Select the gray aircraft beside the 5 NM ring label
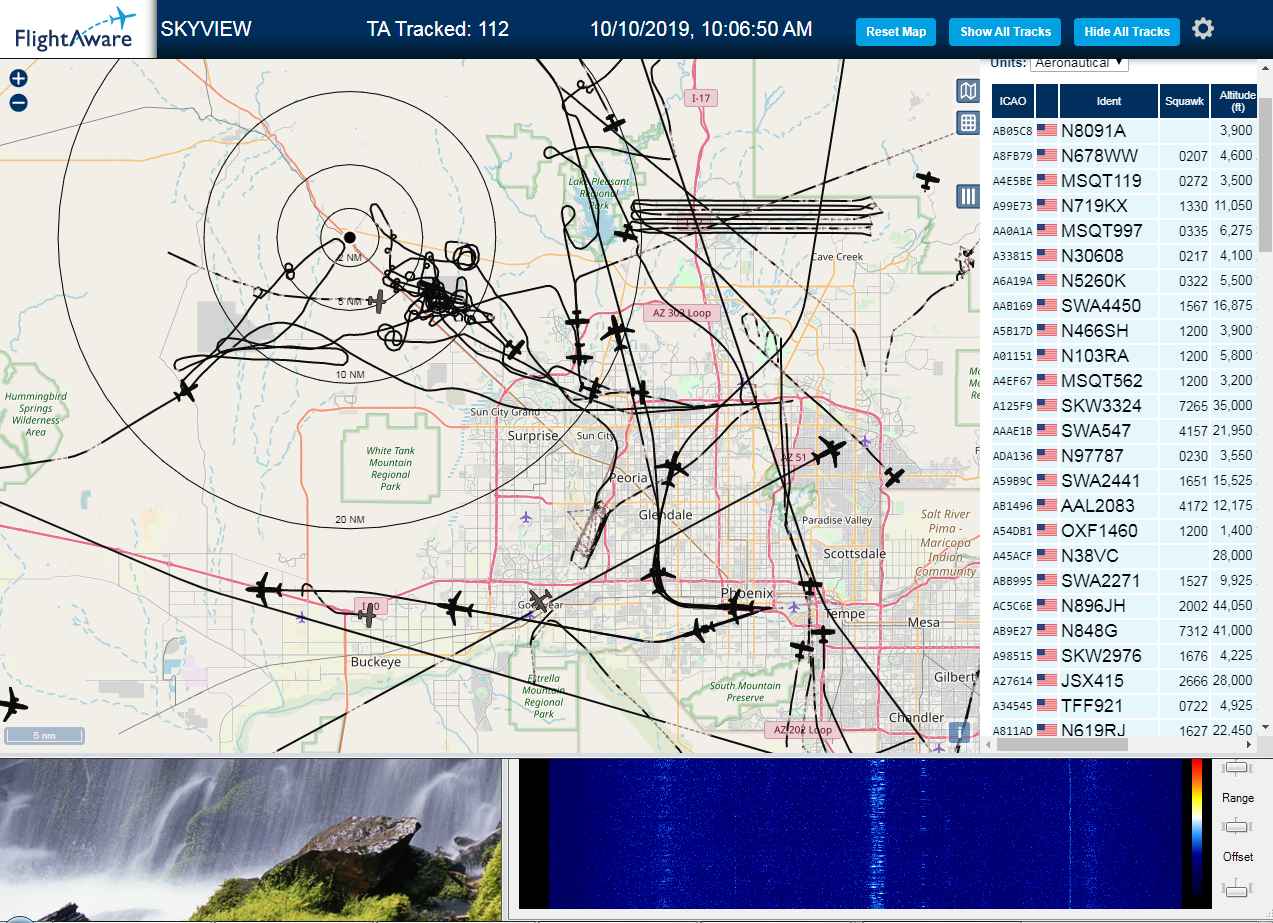This screenshot has width=1273, height=923. [x=376, y=300]
